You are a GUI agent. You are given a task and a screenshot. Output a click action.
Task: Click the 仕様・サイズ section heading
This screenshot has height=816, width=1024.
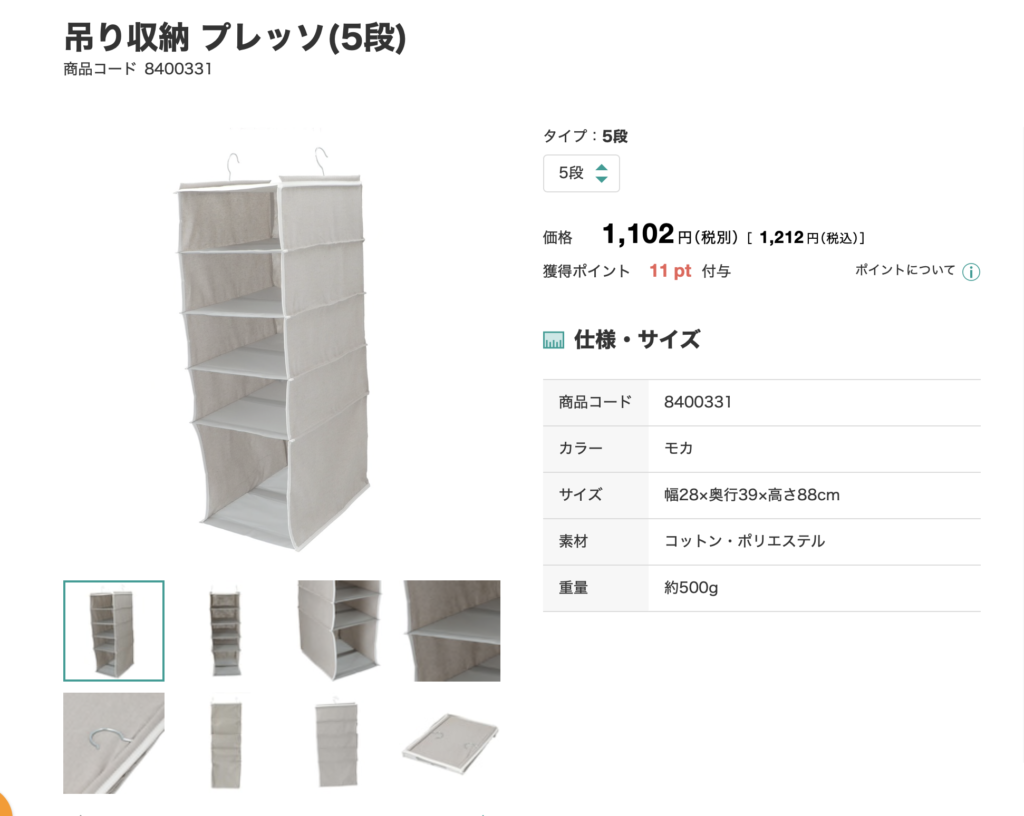[x=637, y=339]
